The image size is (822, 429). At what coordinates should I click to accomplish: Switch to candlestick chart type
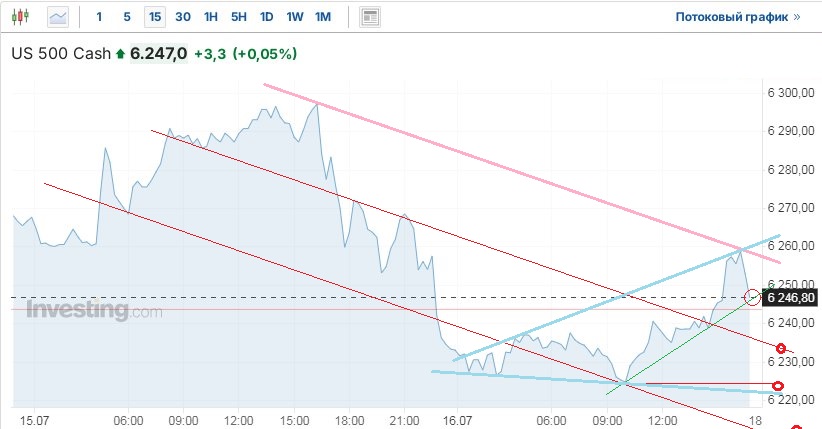click(x=22, y=17)
